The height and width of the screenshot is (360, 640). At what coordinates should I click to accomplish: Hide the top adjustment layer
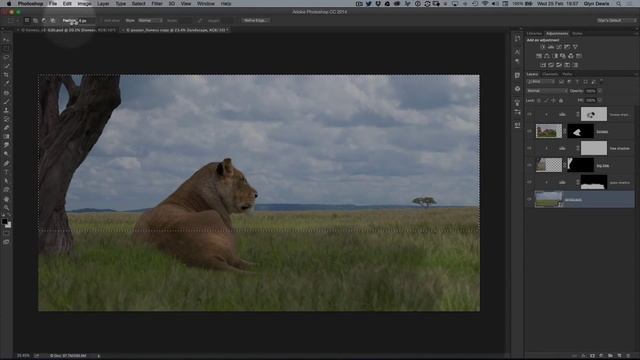click(x=529, y=115)
